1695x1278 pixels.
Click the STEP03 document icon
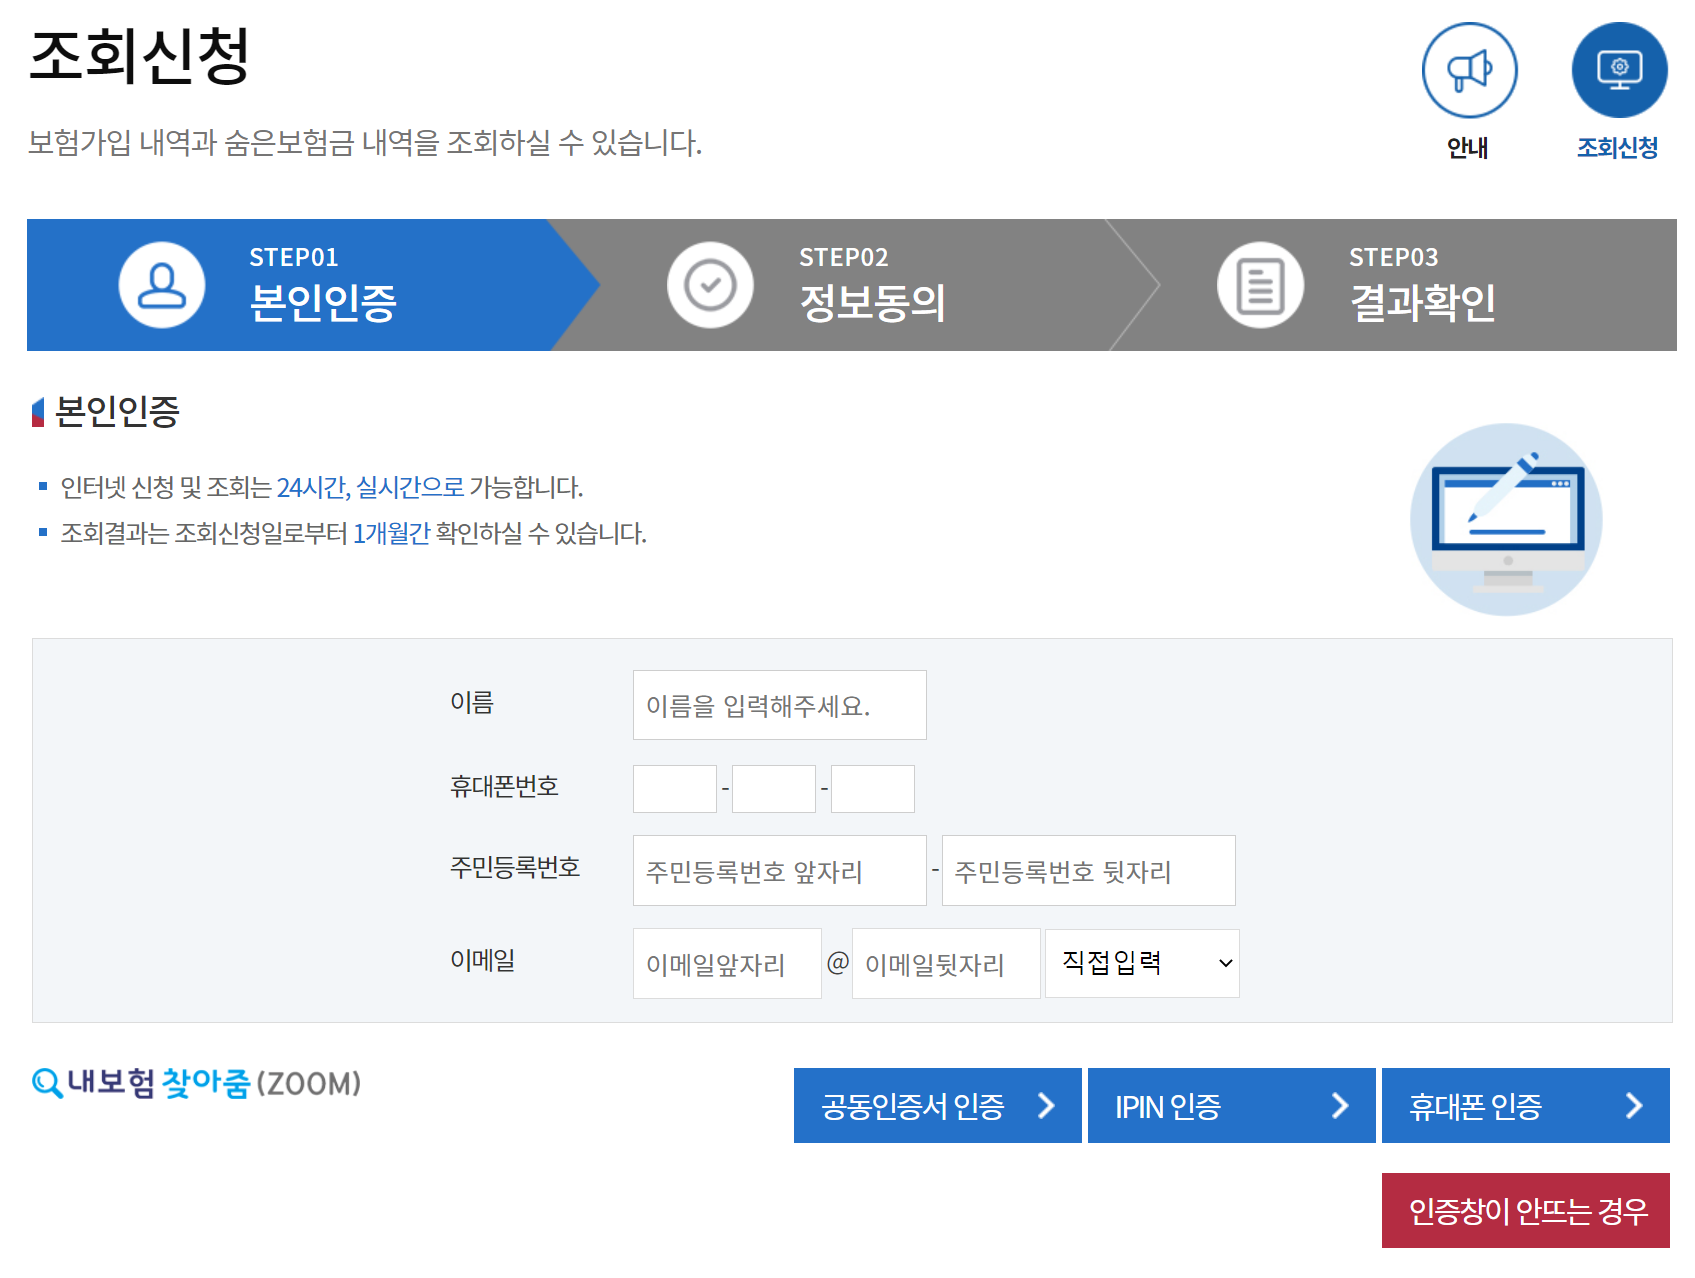pyautogui.click(x=1259, y=284)
